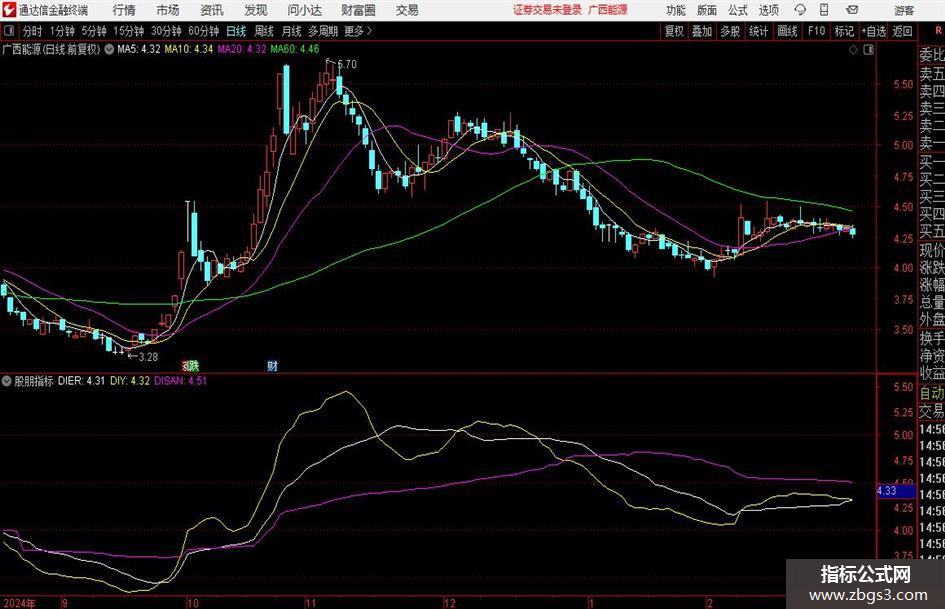Viewport: 945px width, 609px height.
Task: Expand the 更多 periods chevron
Action: [x=369, y=31]
